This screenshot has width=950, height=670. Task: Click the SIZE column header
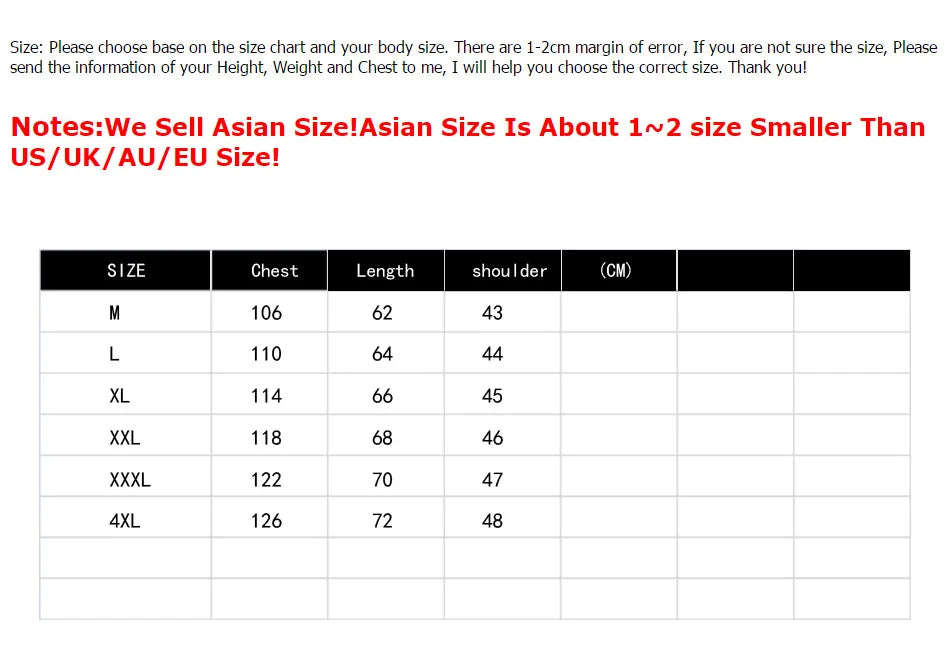[x=126, y=270]
